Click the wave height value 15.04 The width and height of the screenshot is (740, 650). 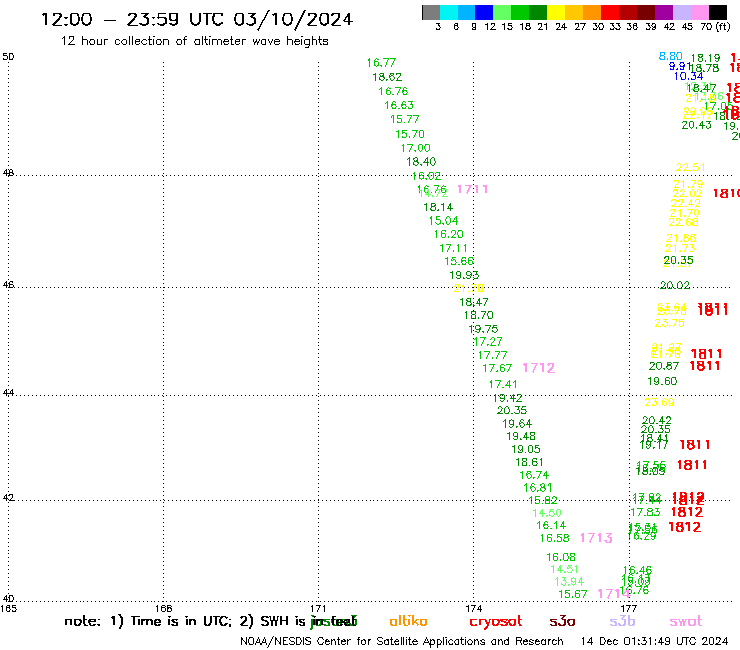point(444,221)
